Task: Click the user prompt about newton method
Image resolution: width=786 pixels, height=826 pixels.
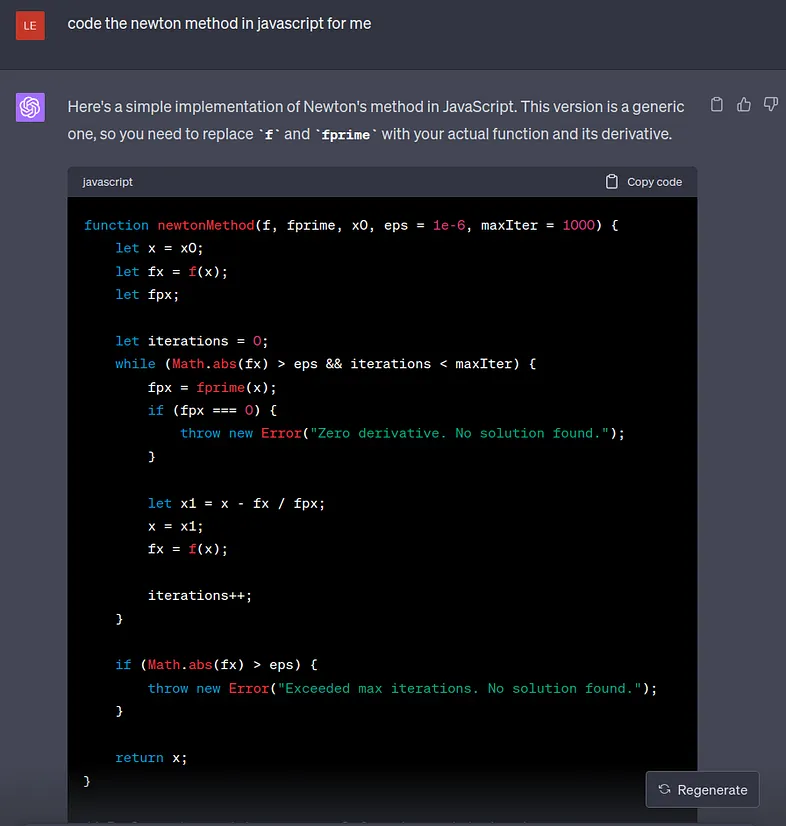Action: 219,24
